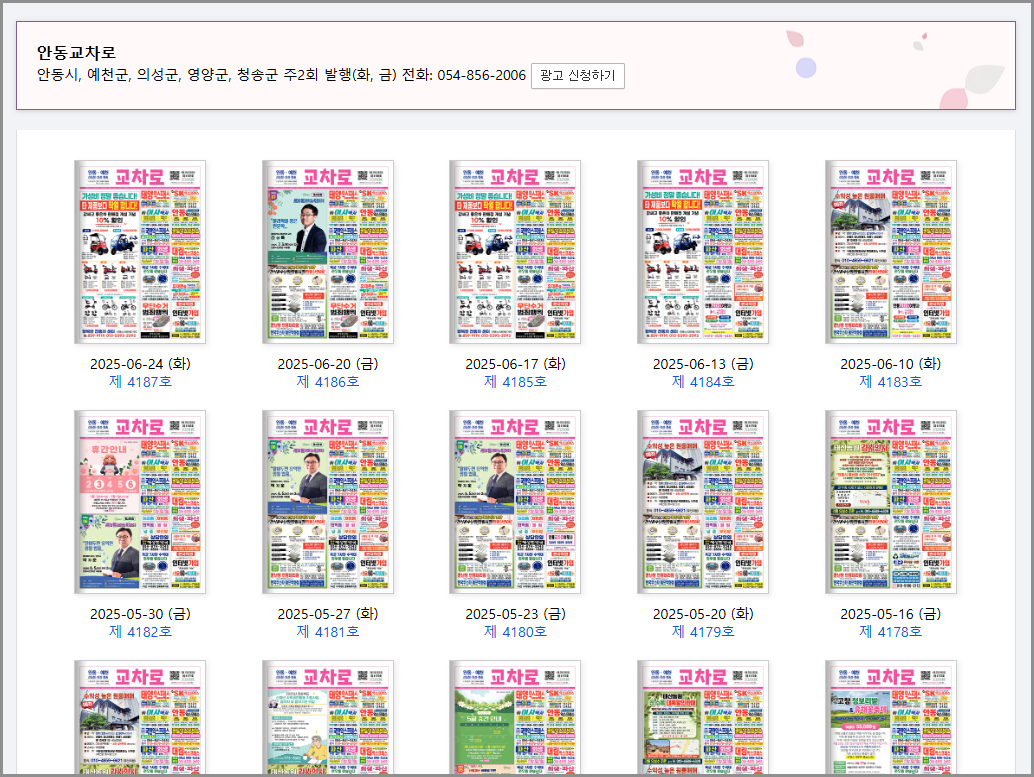Image resolution: width=1034 pixels, height=777 pixels.
Task: Open the 2025-06-20 (금) newspaper thumbnail
Action: (x=326, y=252)
